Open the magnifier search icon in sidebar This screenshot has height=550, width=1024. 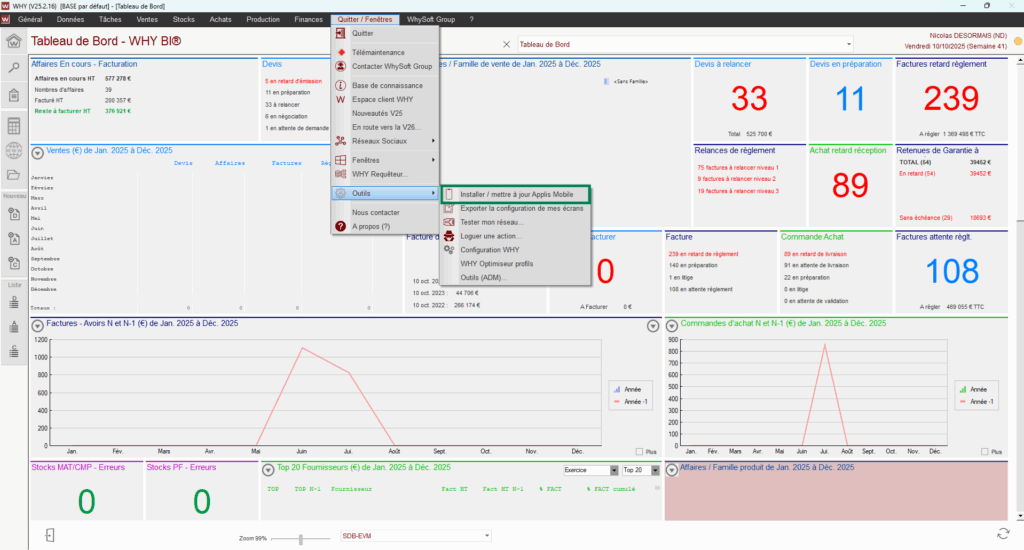pos(14,68)
